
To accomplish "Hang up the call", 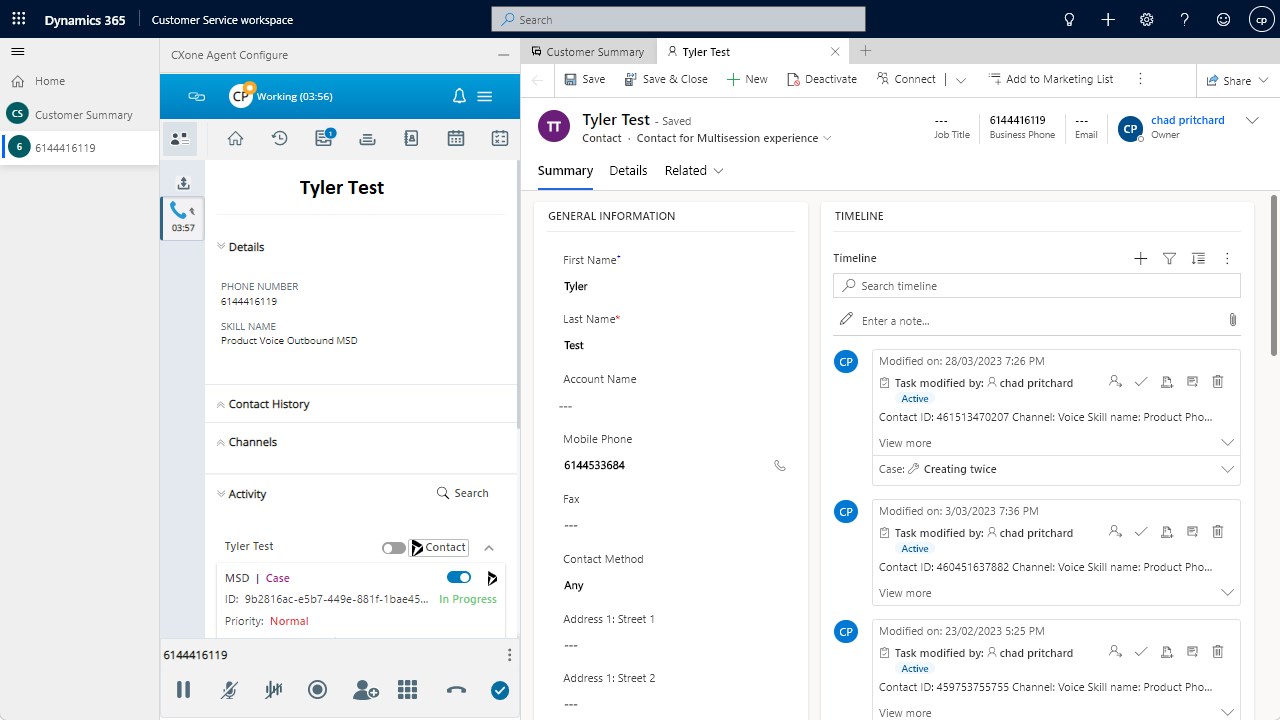I will (x=456, y=690).
